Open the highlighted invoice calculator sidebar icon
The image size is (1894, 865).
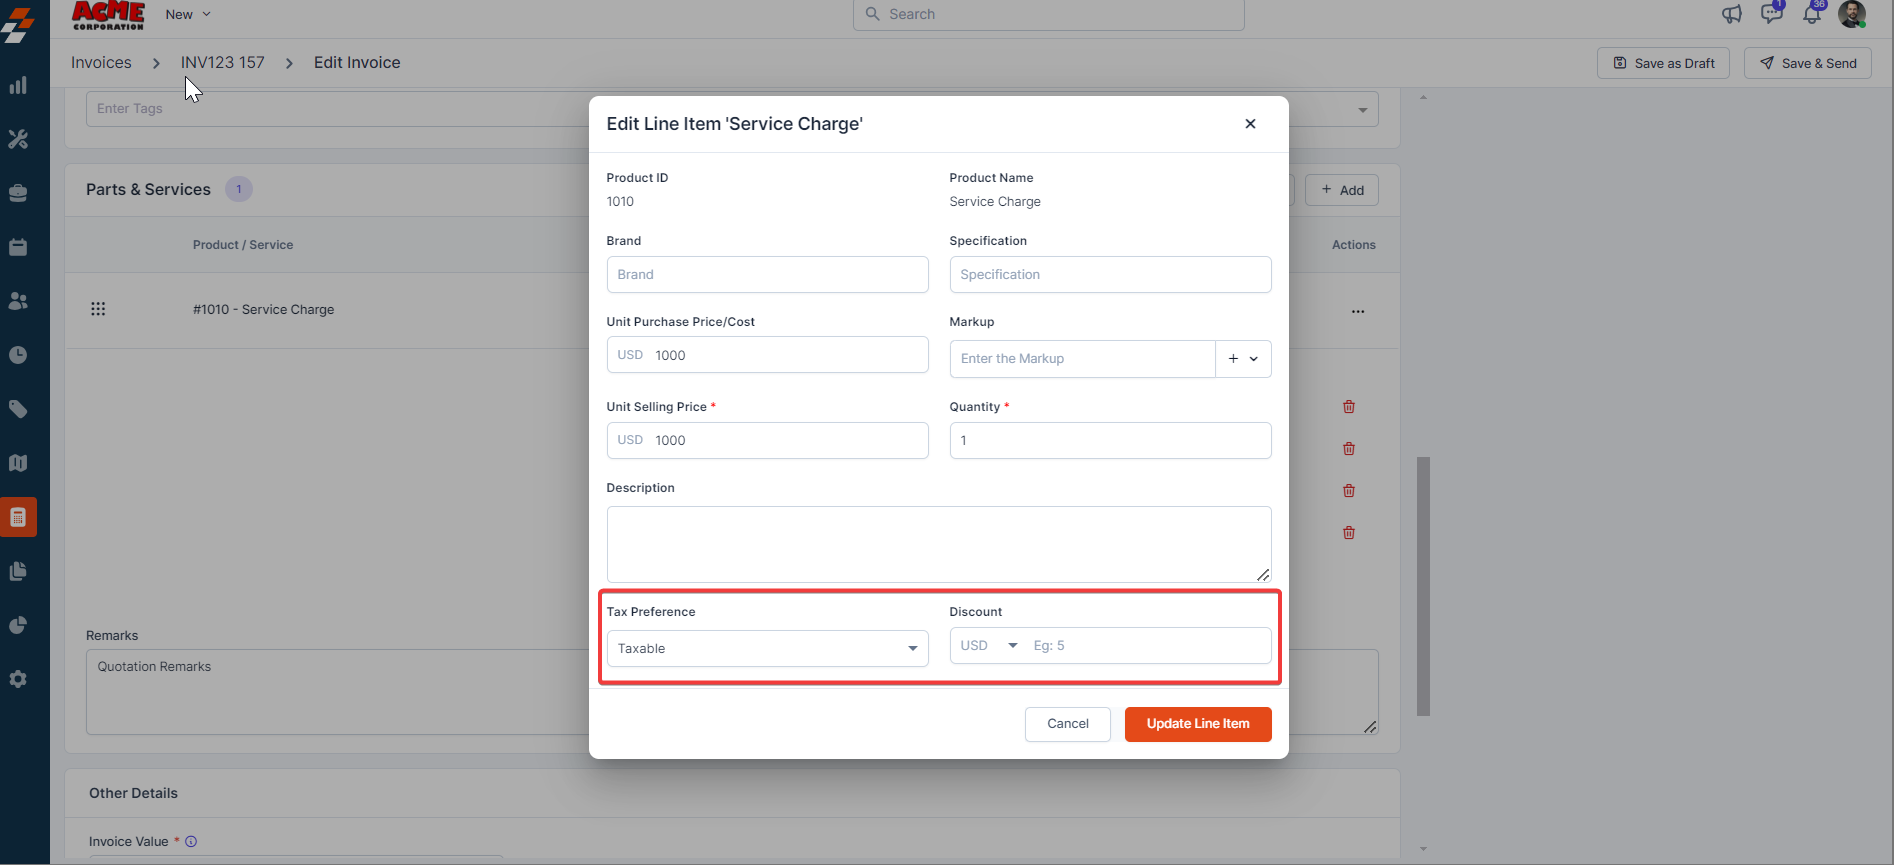coord(18,517)
